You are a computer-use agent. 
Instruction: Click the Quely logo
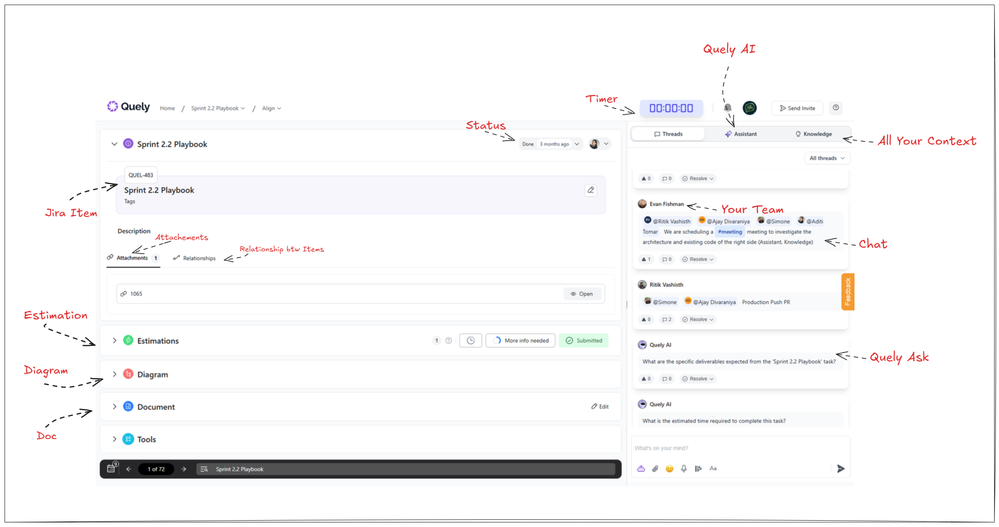(128, 106)
